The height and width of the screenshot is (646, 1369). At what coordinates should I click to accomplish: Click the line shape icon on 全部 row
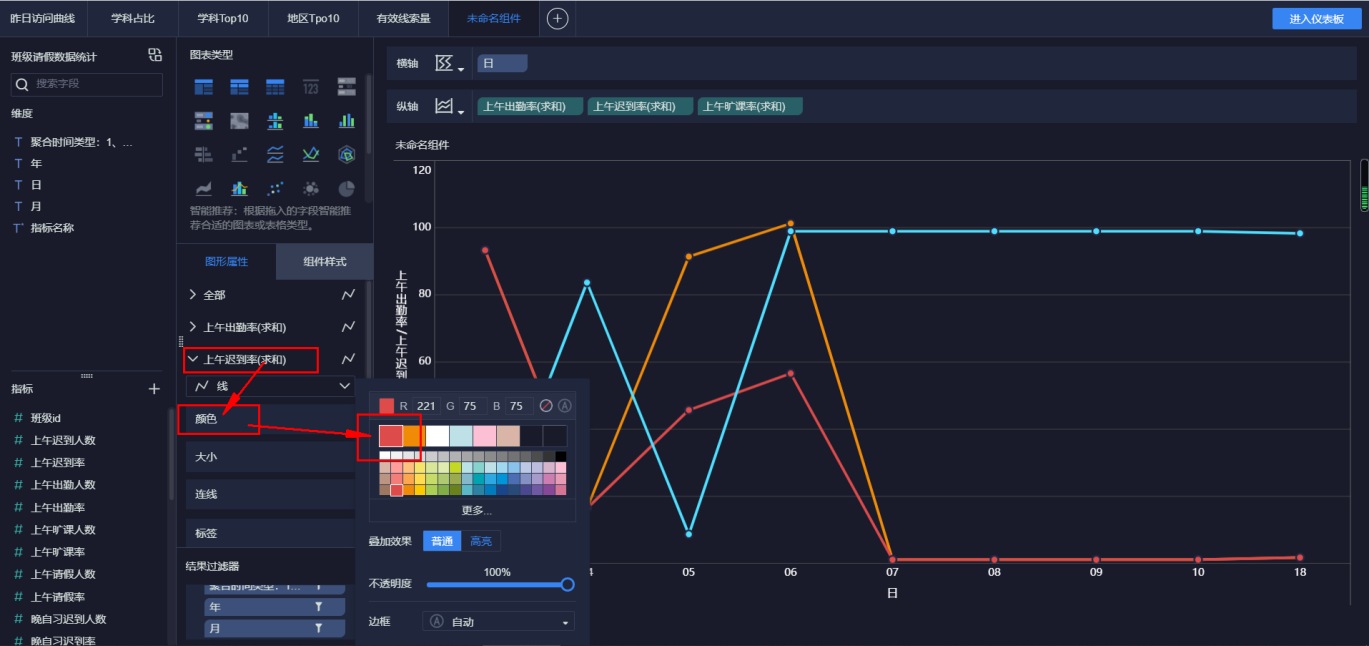point(348,295)
